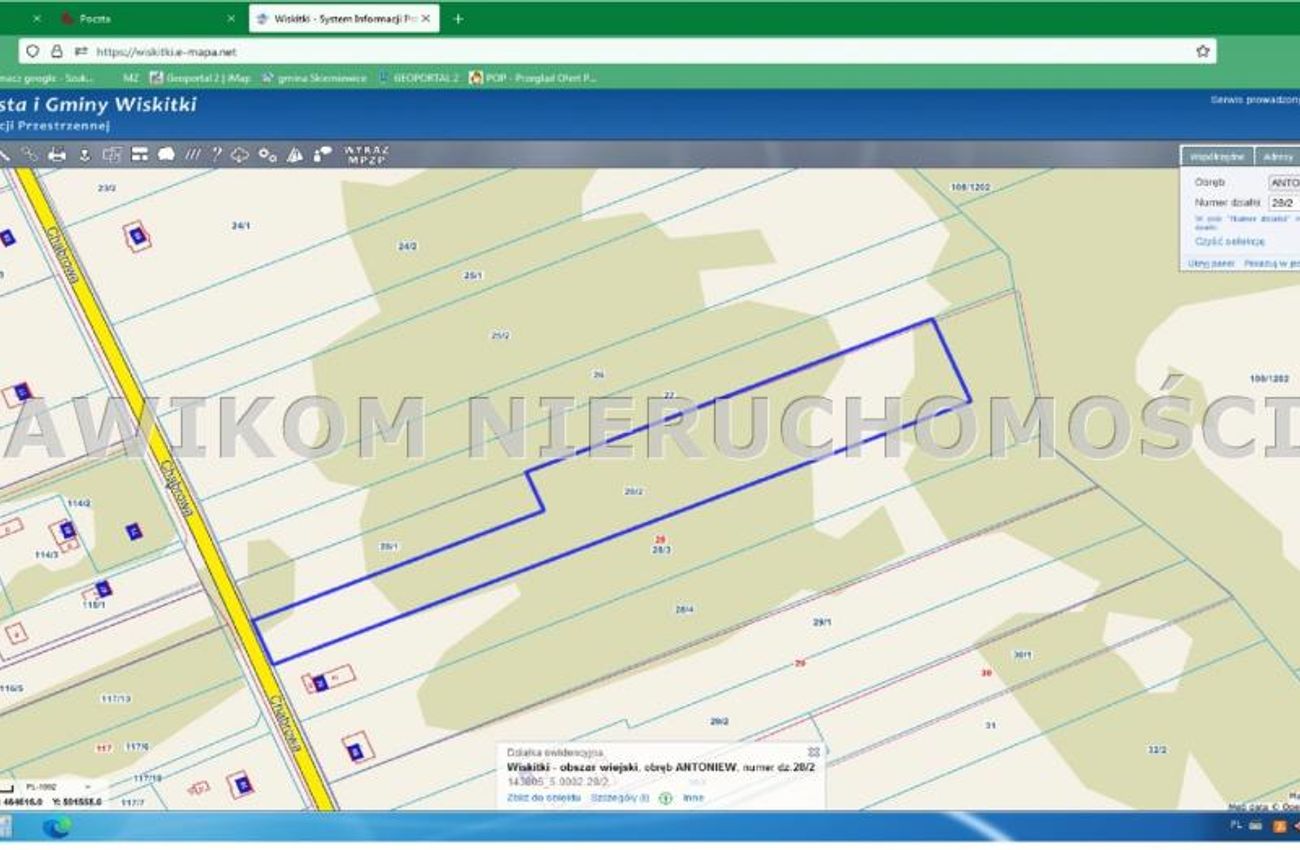Click the print map icon
Image resolution: width=1300 pixels, height=850 pixels.
coord(57,154)
